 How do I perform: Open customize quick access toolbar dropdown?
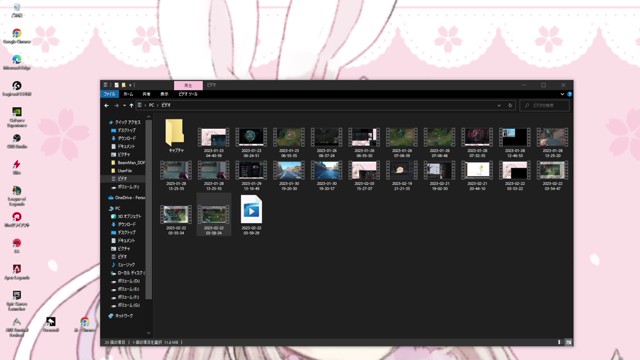[130, 85]
